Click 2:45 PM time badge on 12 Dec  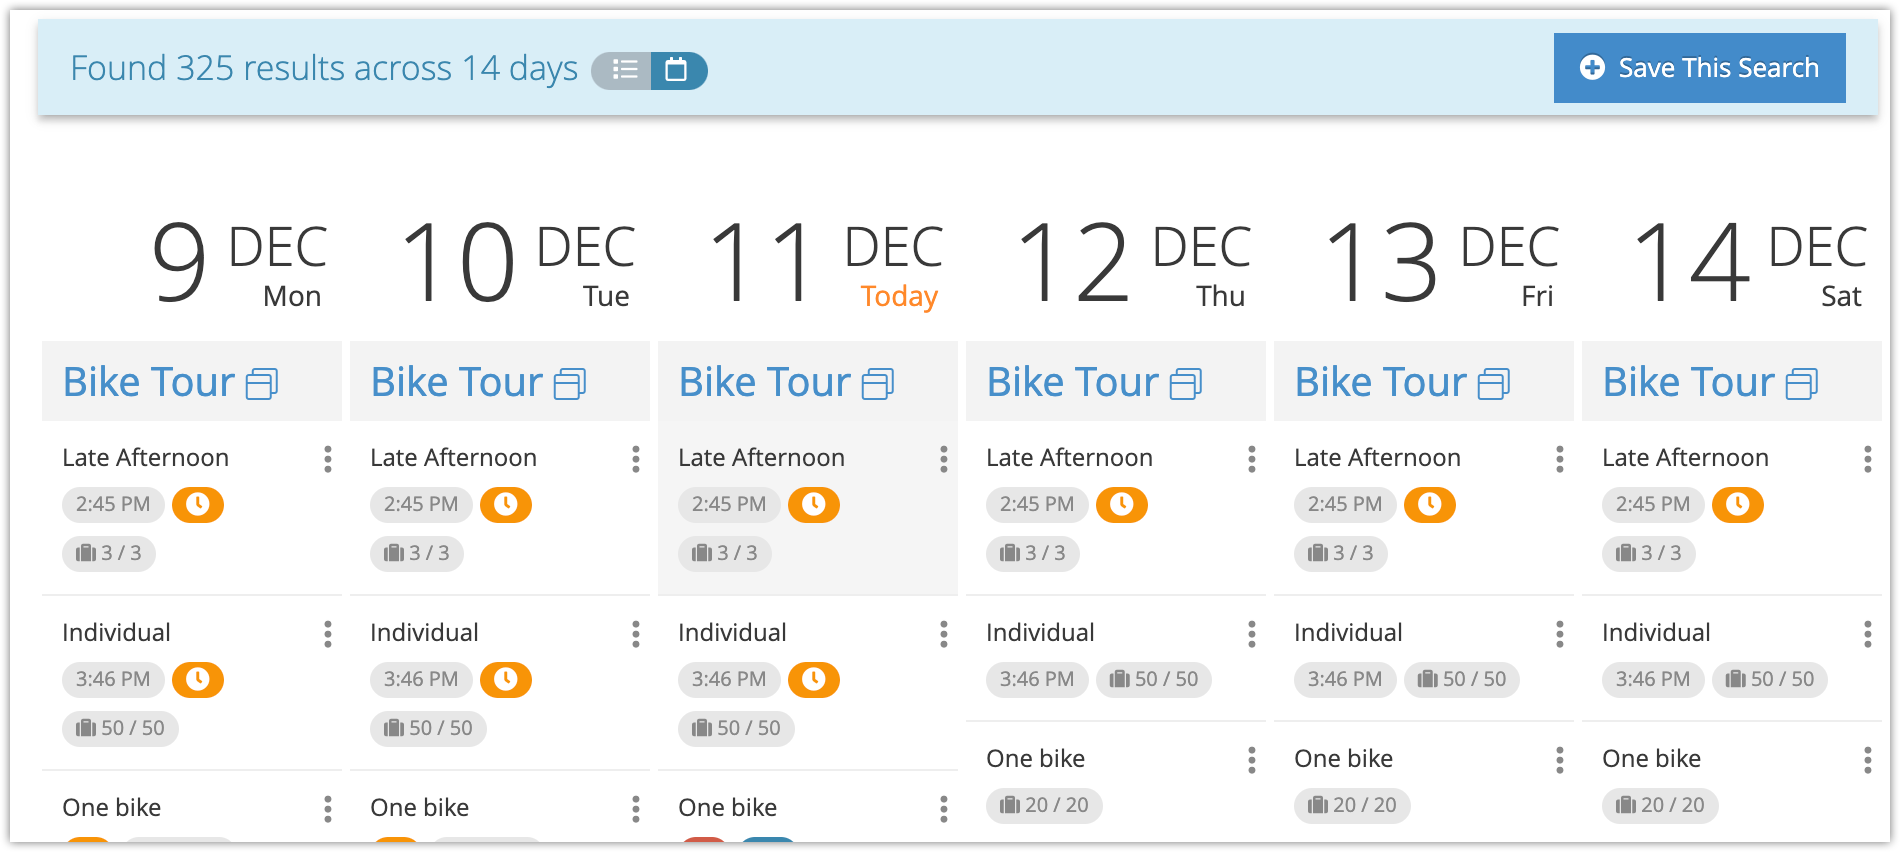click(1037, 504)
